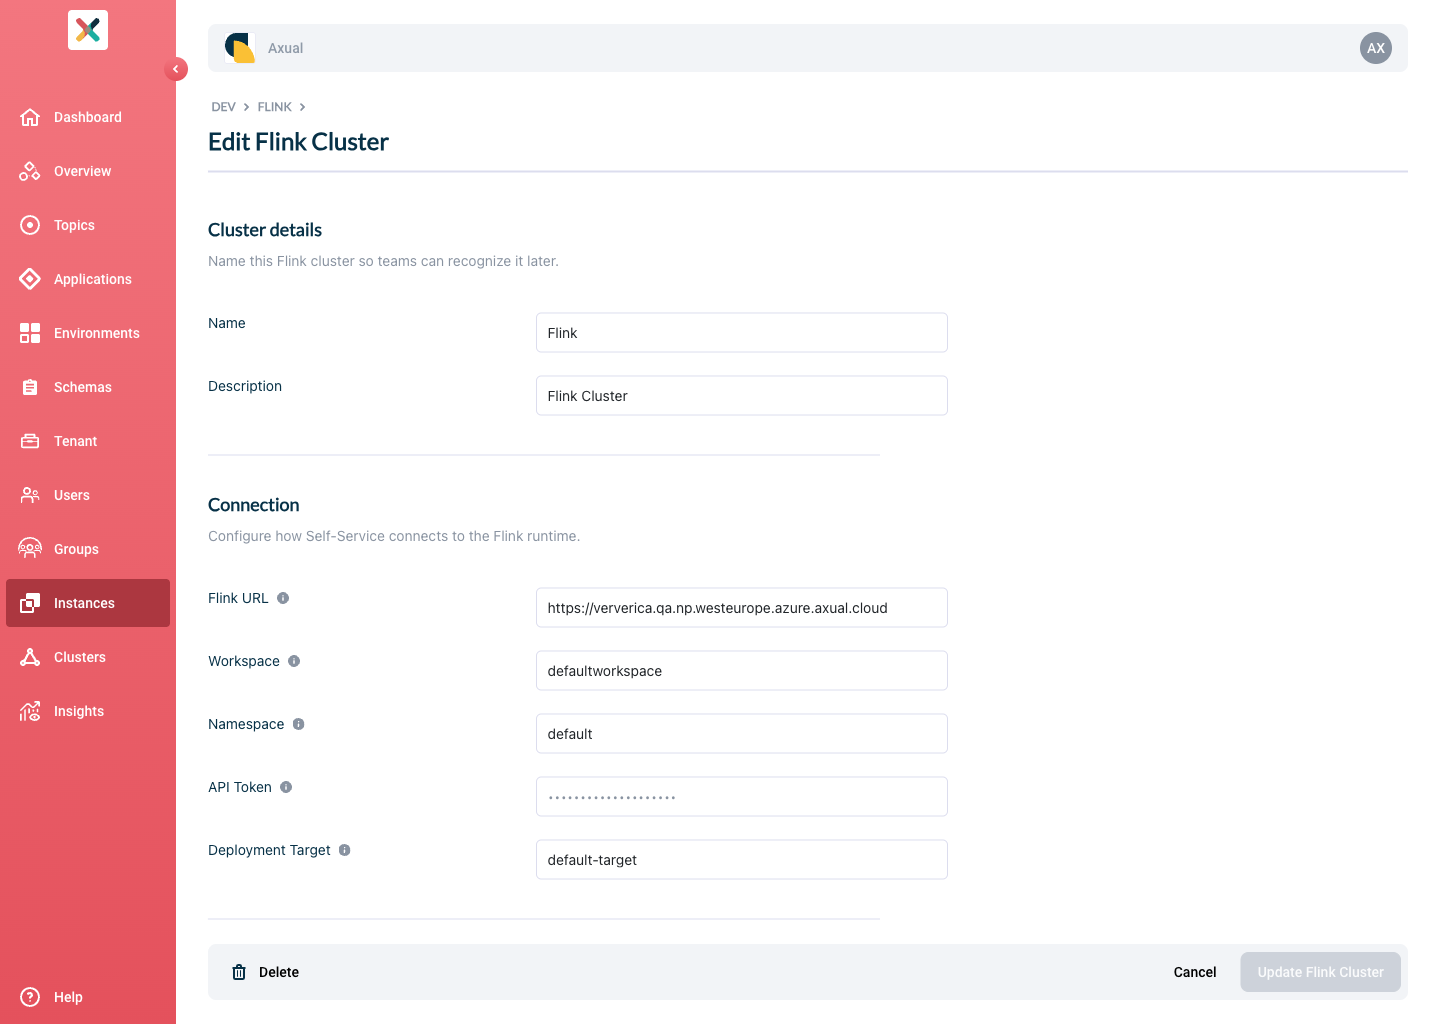The height and width of the screenshot is (1024, 1440).
Task: Open the Schemas menu item
Action: coord(88,387)
